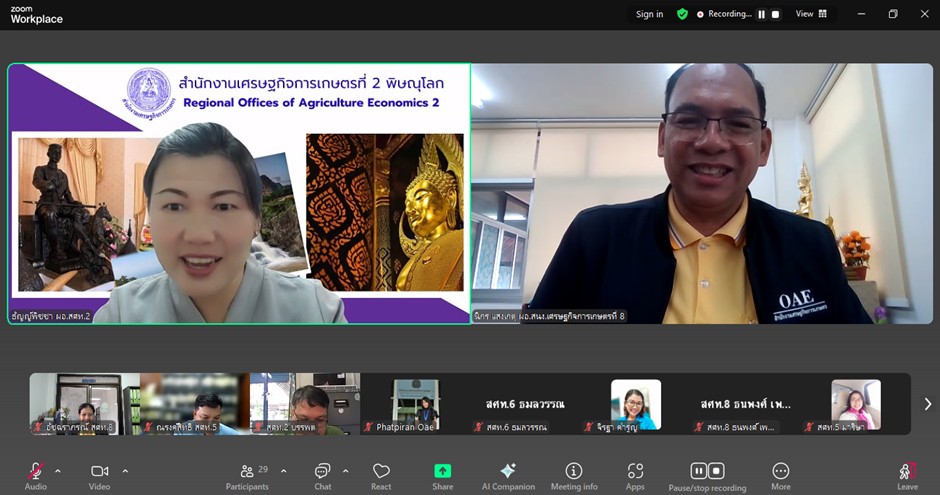Screen dimensions: 940x495
Task: Pause recording from the top bar
Action: [x=761, y=14]
